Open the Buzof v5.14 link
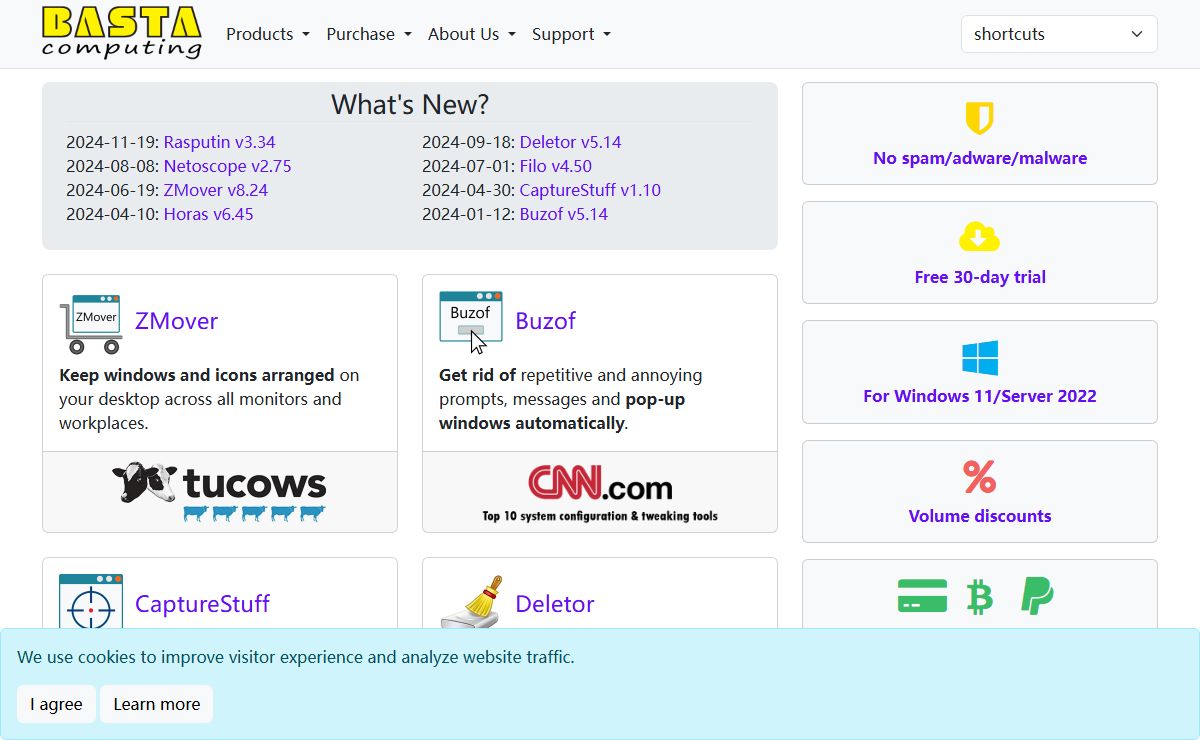The height and width of the screenshot is (740, 1200). coord(564,214)
